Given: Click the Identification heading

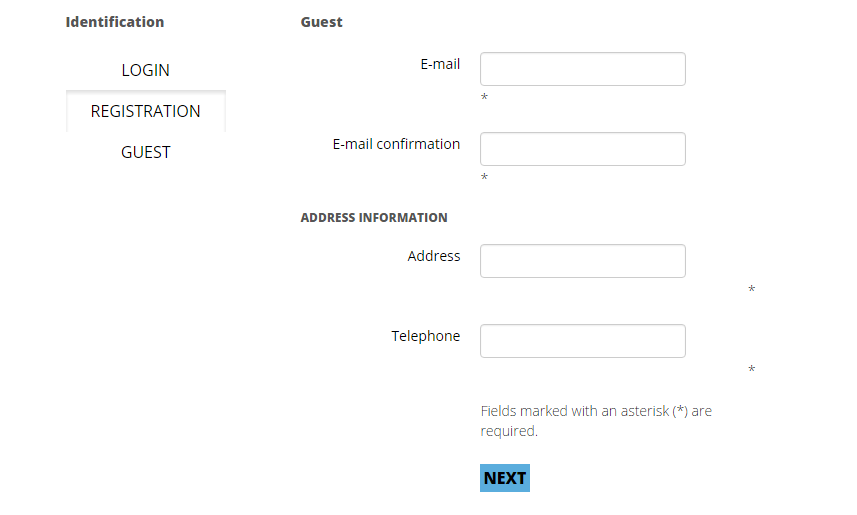Looking at the screenshot, I should (115, 22).
